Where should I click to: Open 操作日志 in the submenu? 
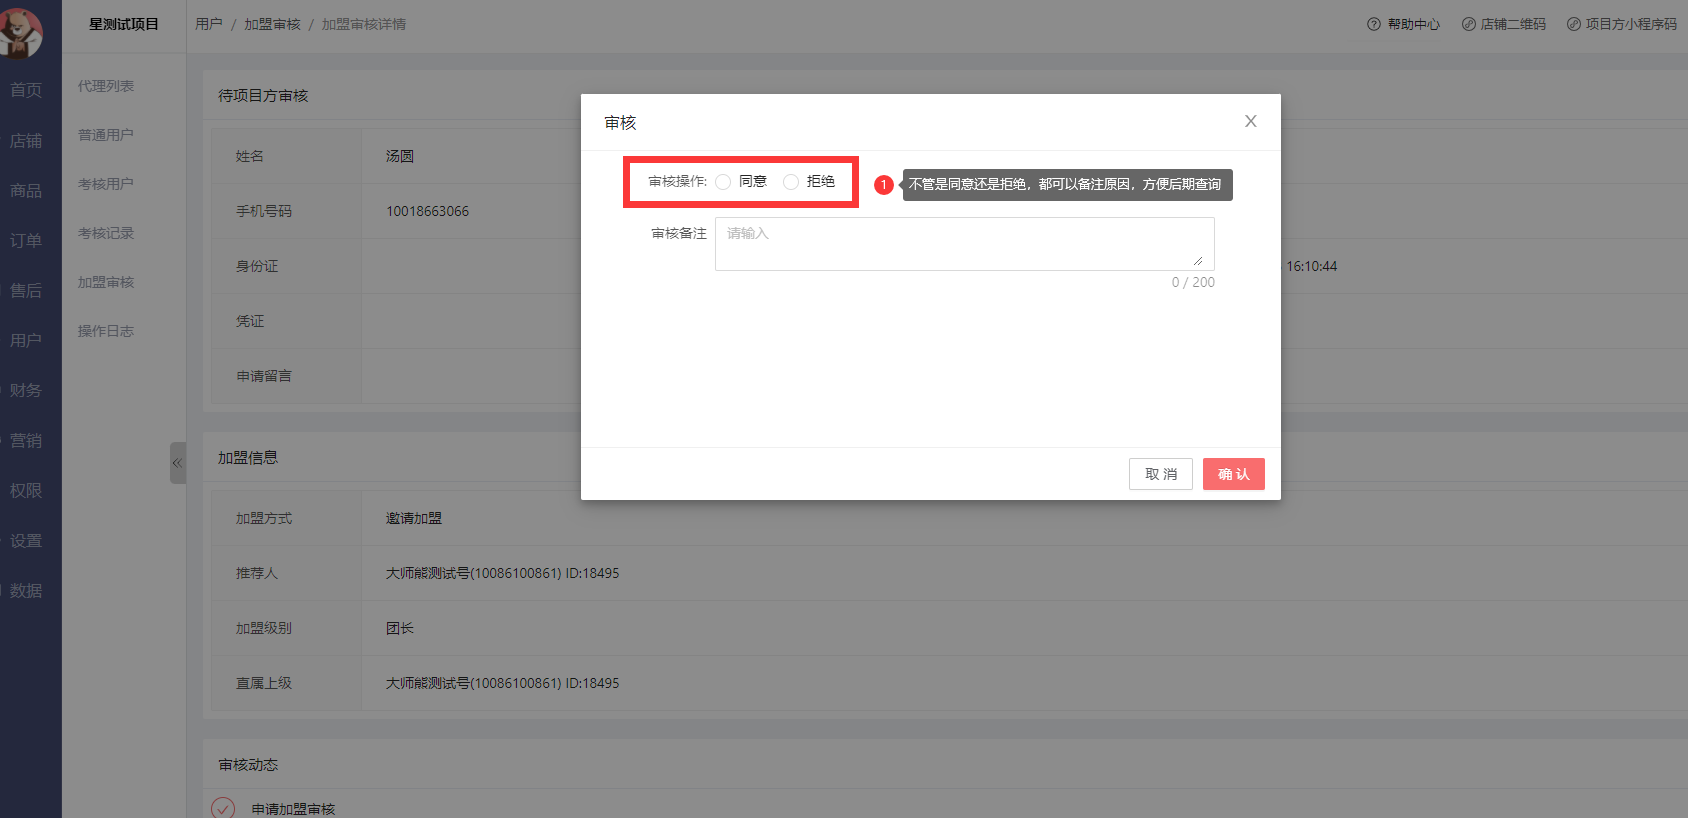point(106,331)
